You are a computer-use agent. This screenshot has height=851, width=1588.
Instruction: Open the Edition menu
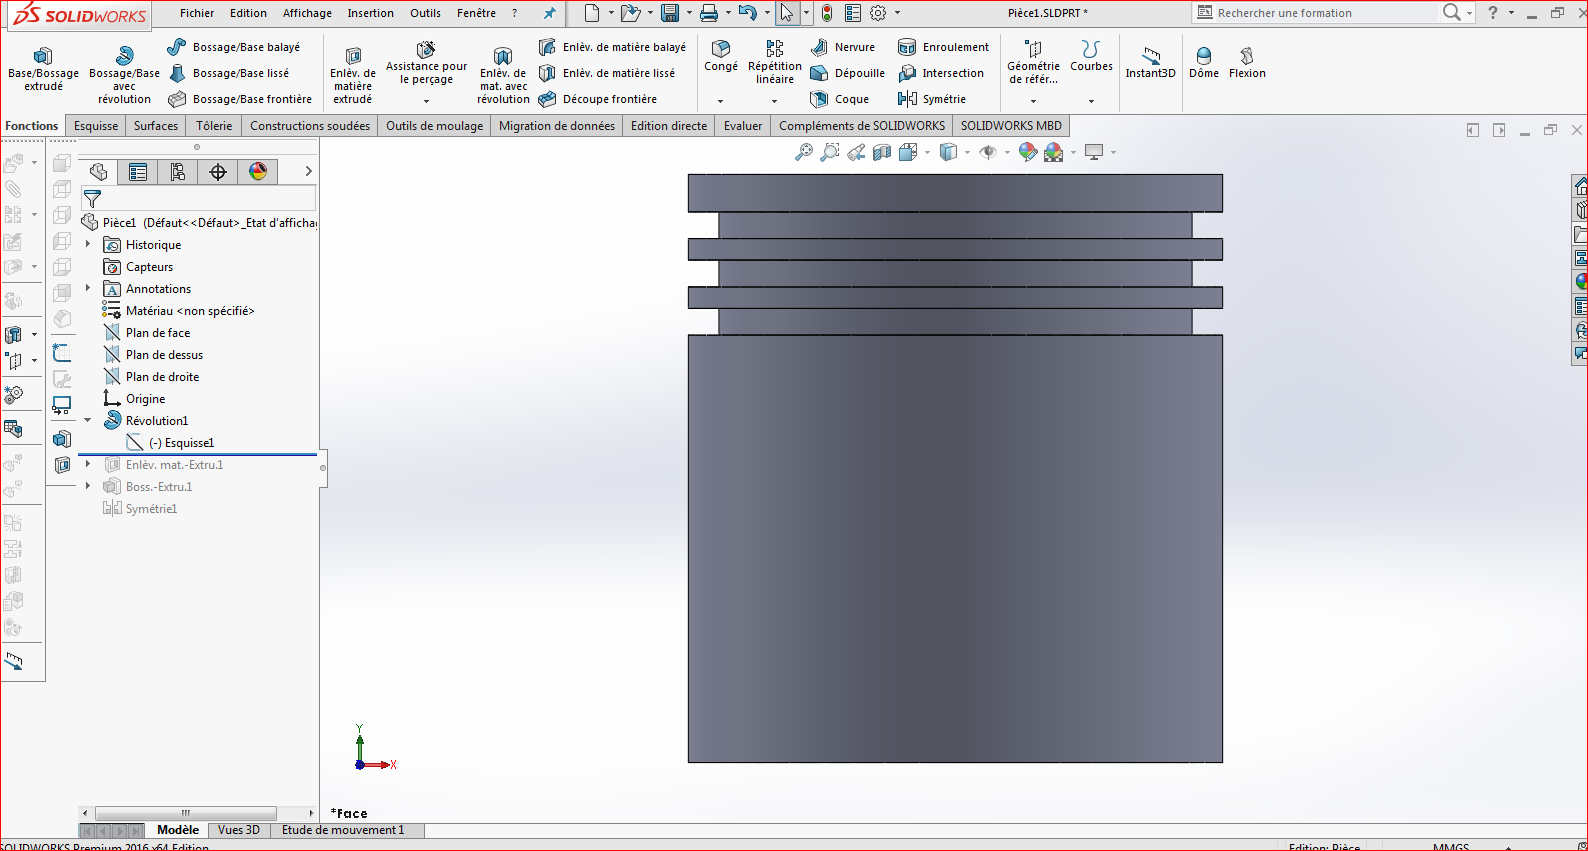(x=248, y=13)
